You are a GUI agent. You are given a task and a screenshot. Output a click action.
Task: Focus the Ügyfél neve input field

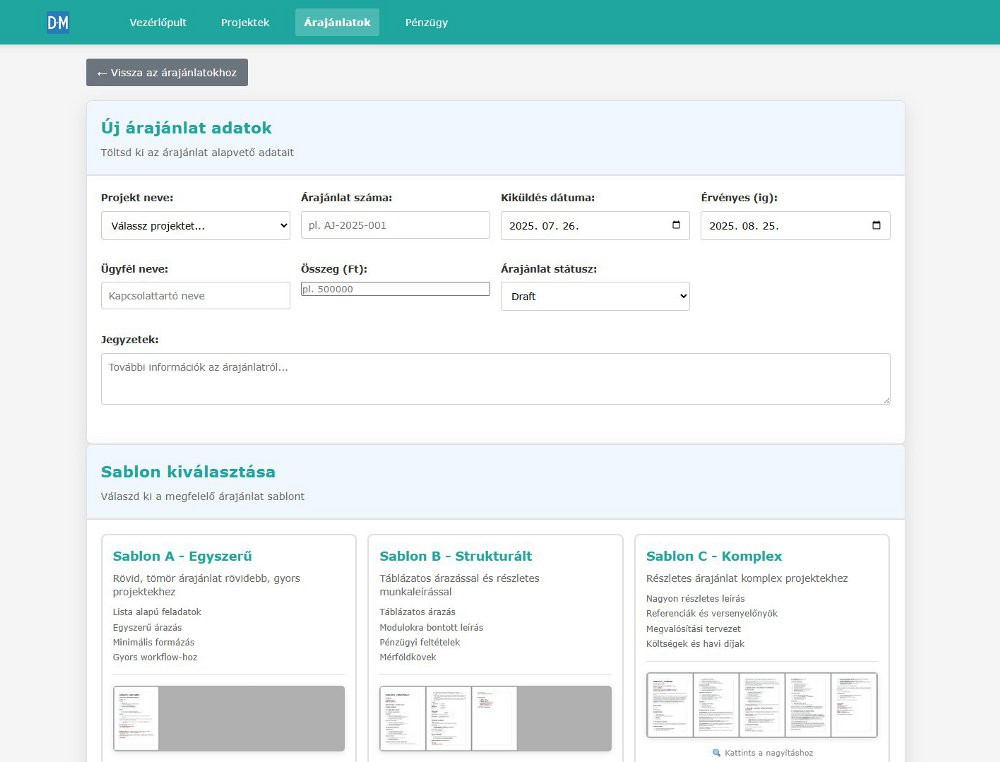coord(195,296)
